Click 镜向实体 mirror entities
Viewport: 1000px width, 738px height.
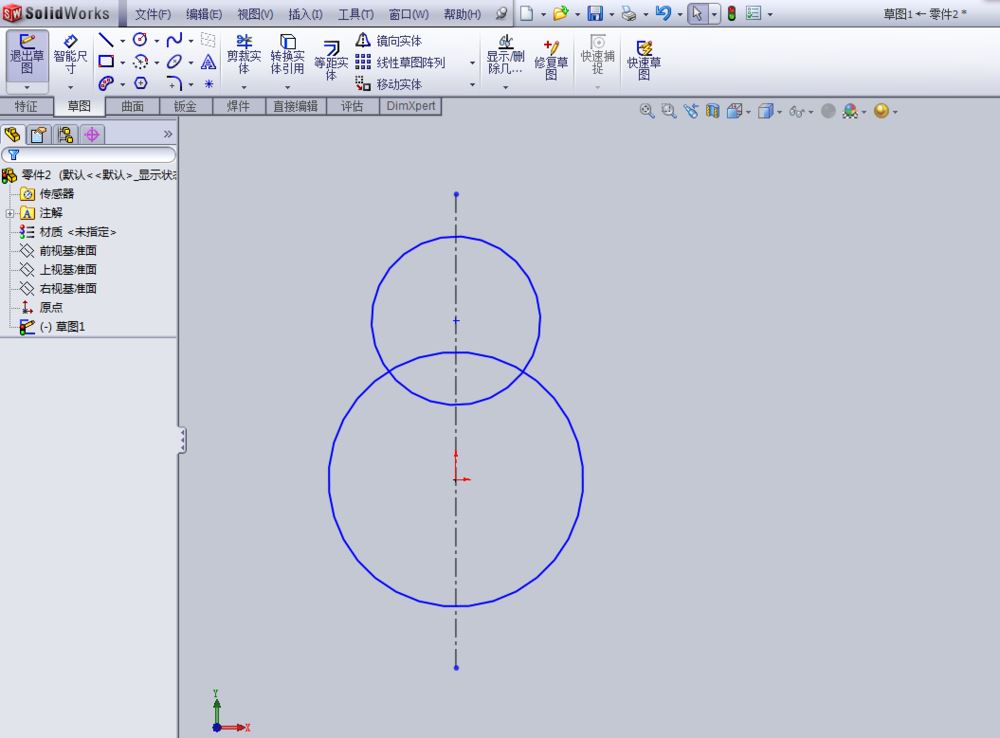[388, 41]
